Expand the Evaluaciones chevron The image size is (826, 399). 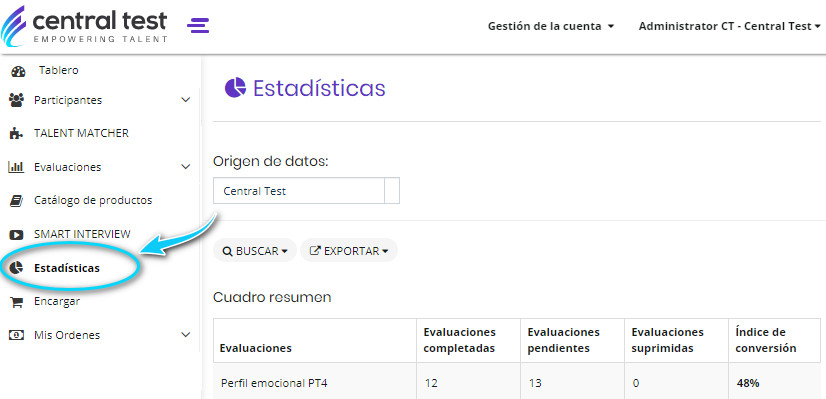pos(186,167)
